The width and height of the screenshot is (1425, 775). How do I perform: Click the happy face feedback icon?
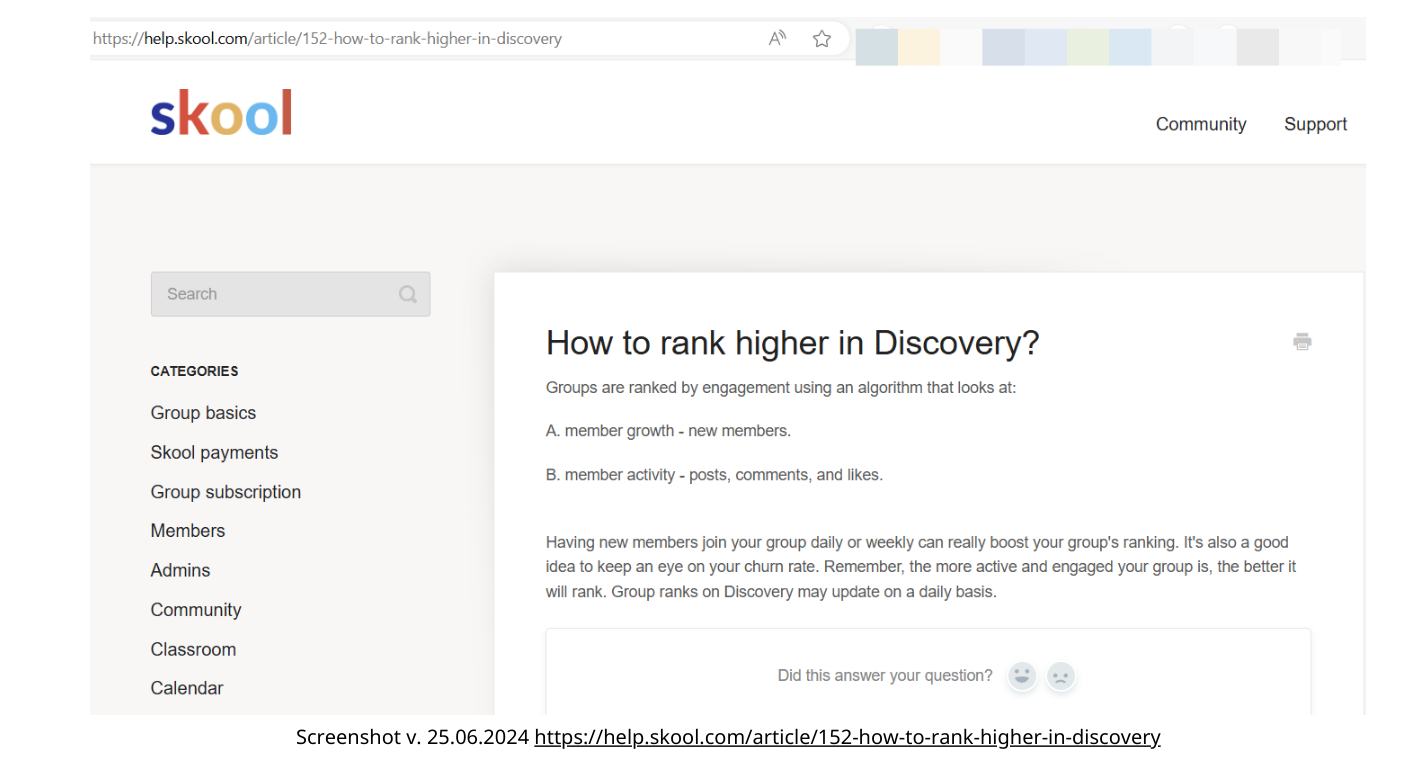click(x=1022, y=676)
